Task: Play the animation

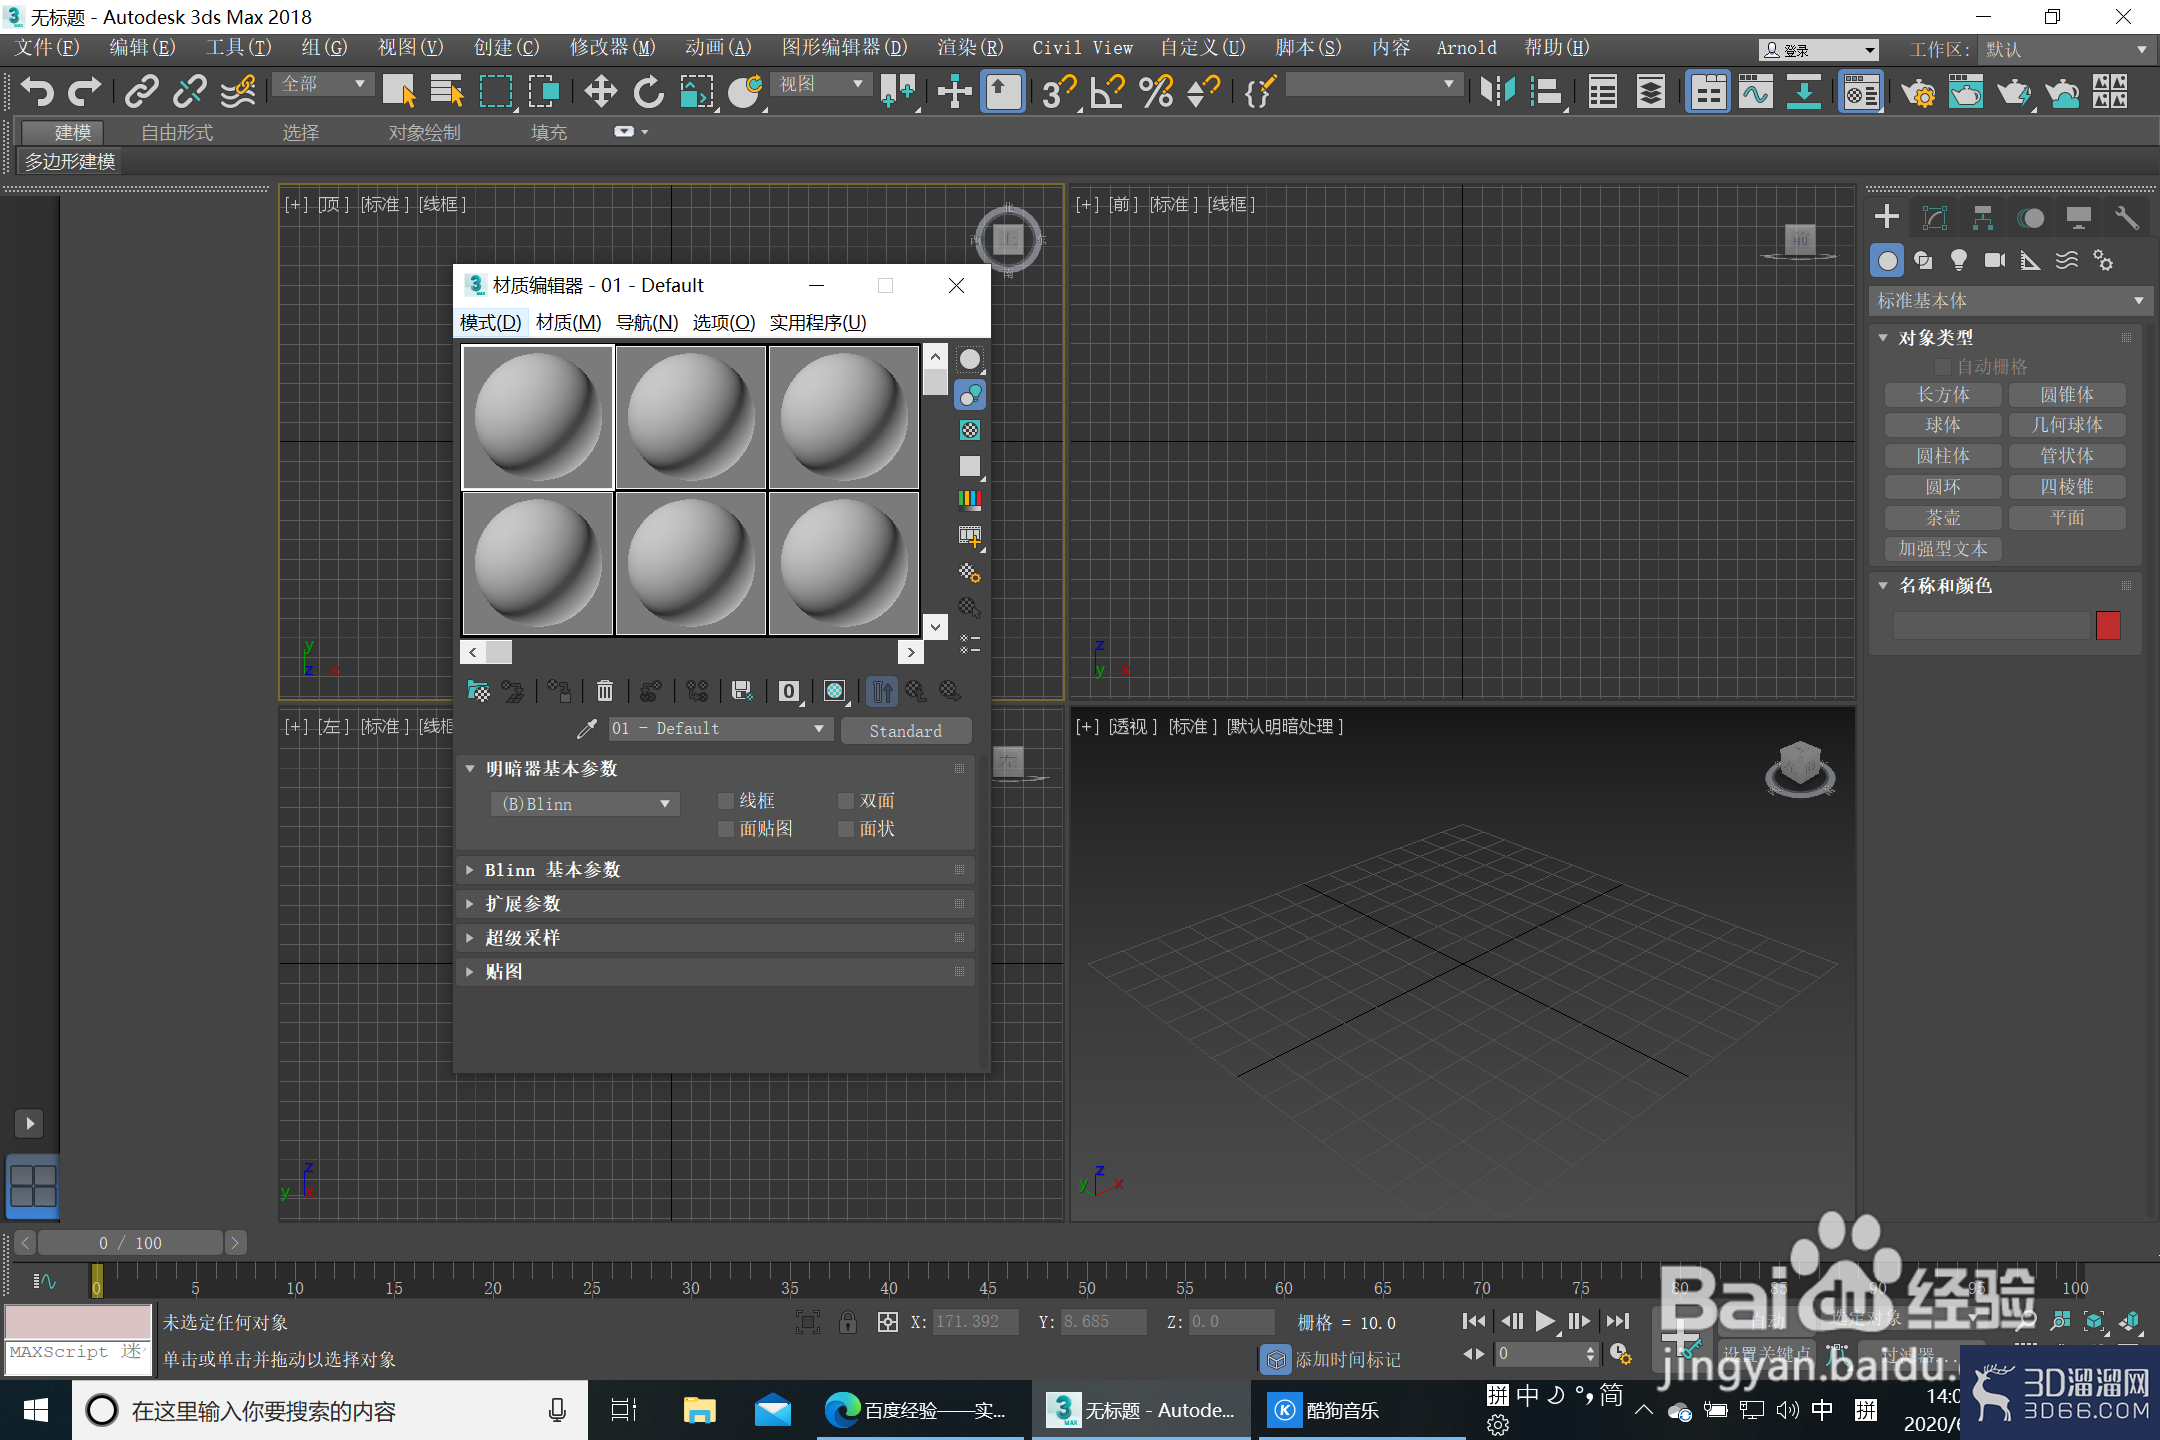Action: coord(1545,1322)
